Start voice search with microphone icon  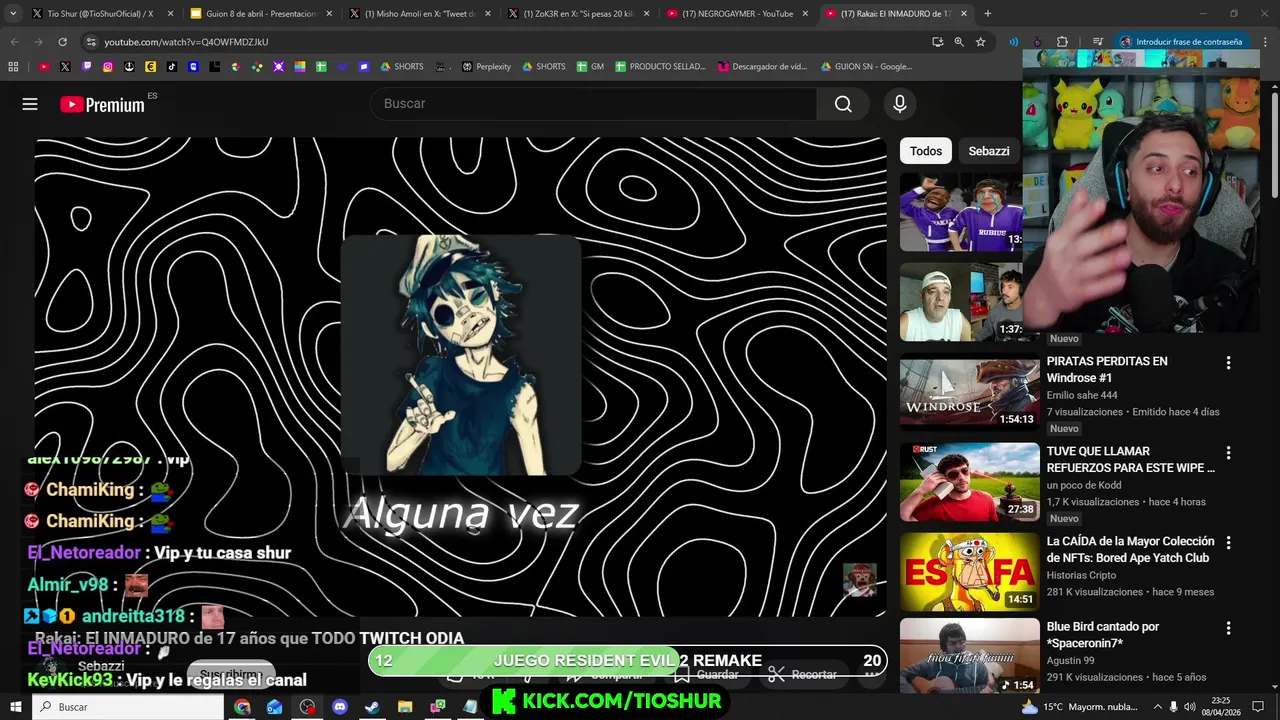coord(899,104)
